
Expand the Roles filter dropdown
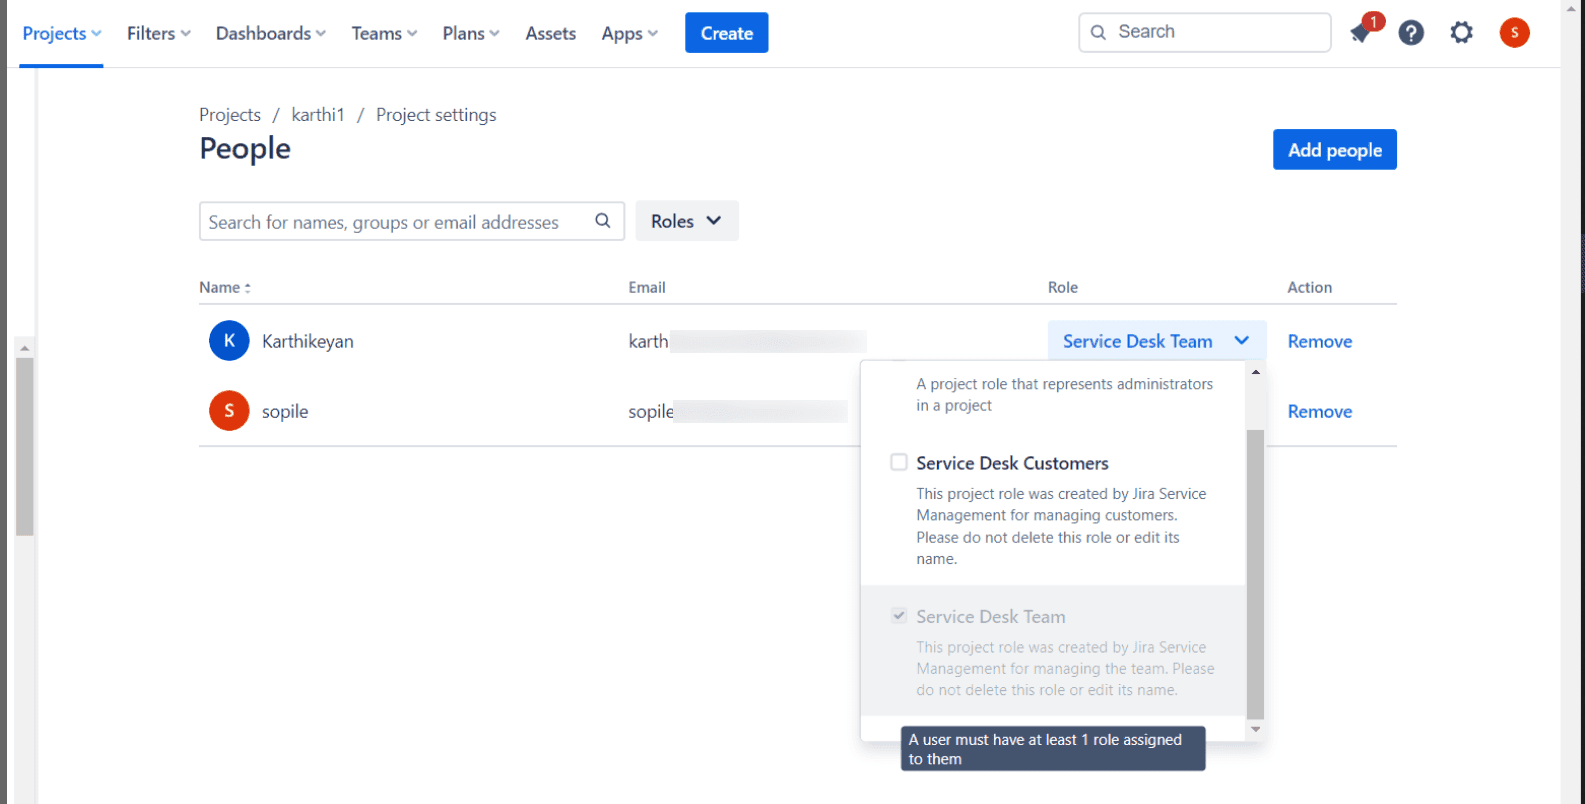point(686,221)
